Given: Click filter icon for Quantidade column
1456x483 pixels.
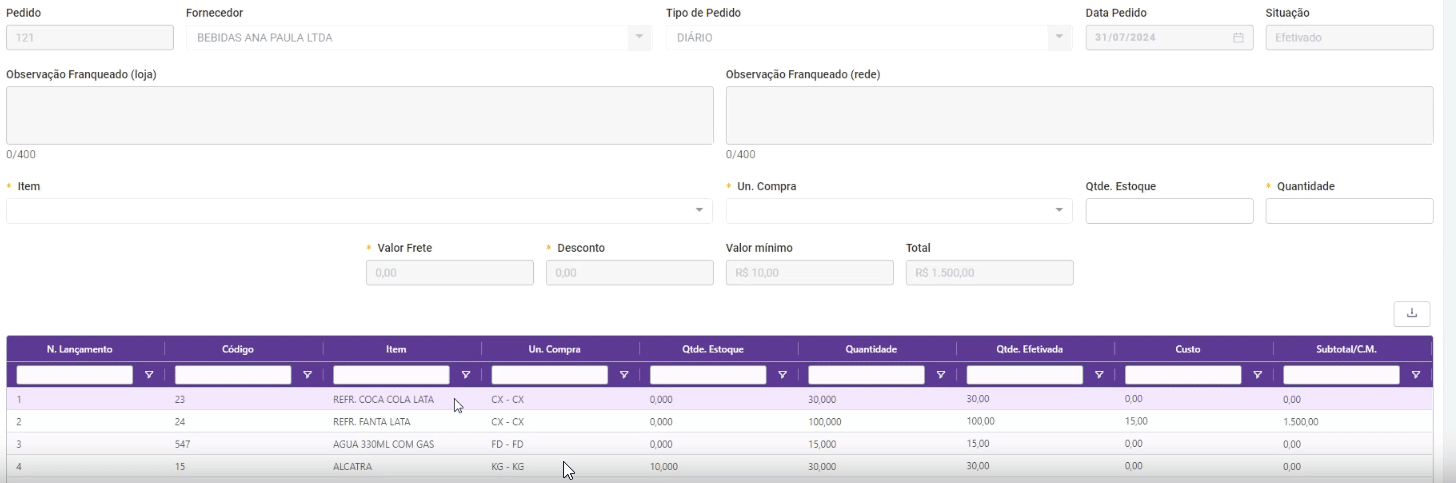Looking at the screenshot, I should (940, 375).
